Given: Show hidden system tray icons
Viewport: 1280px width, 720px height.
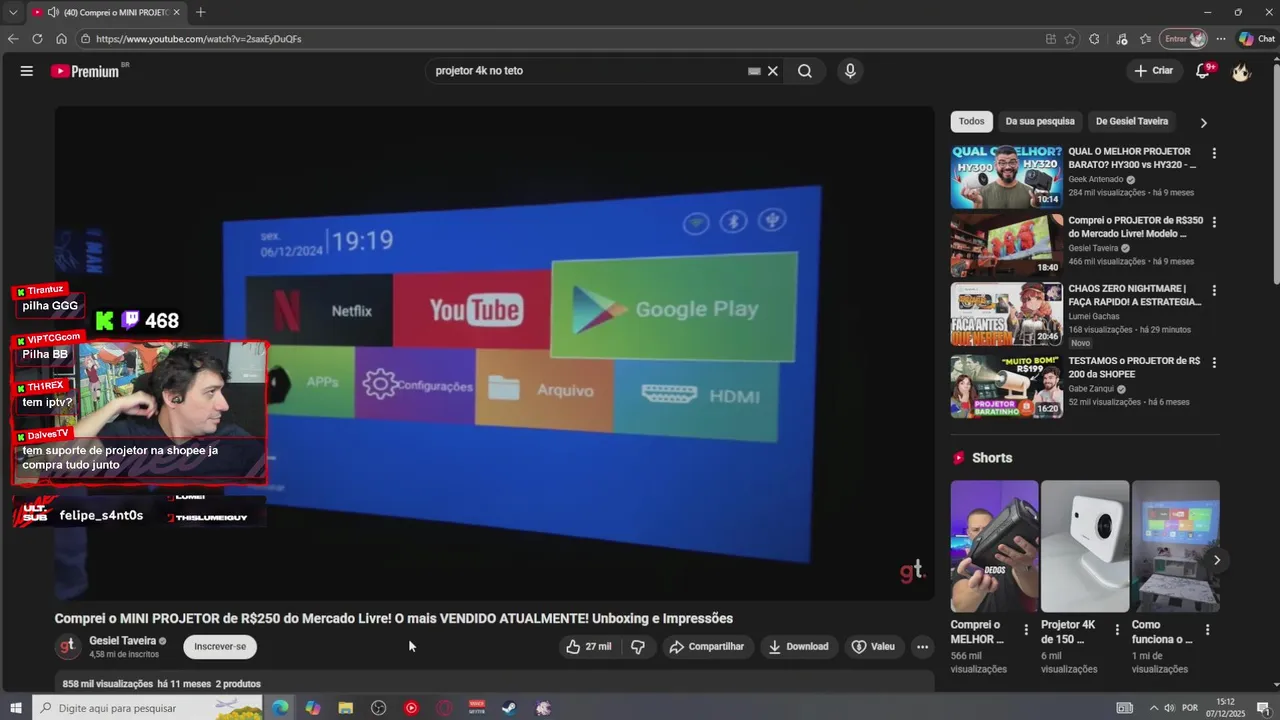Looking at the screenshot, I should (1153, 708).
